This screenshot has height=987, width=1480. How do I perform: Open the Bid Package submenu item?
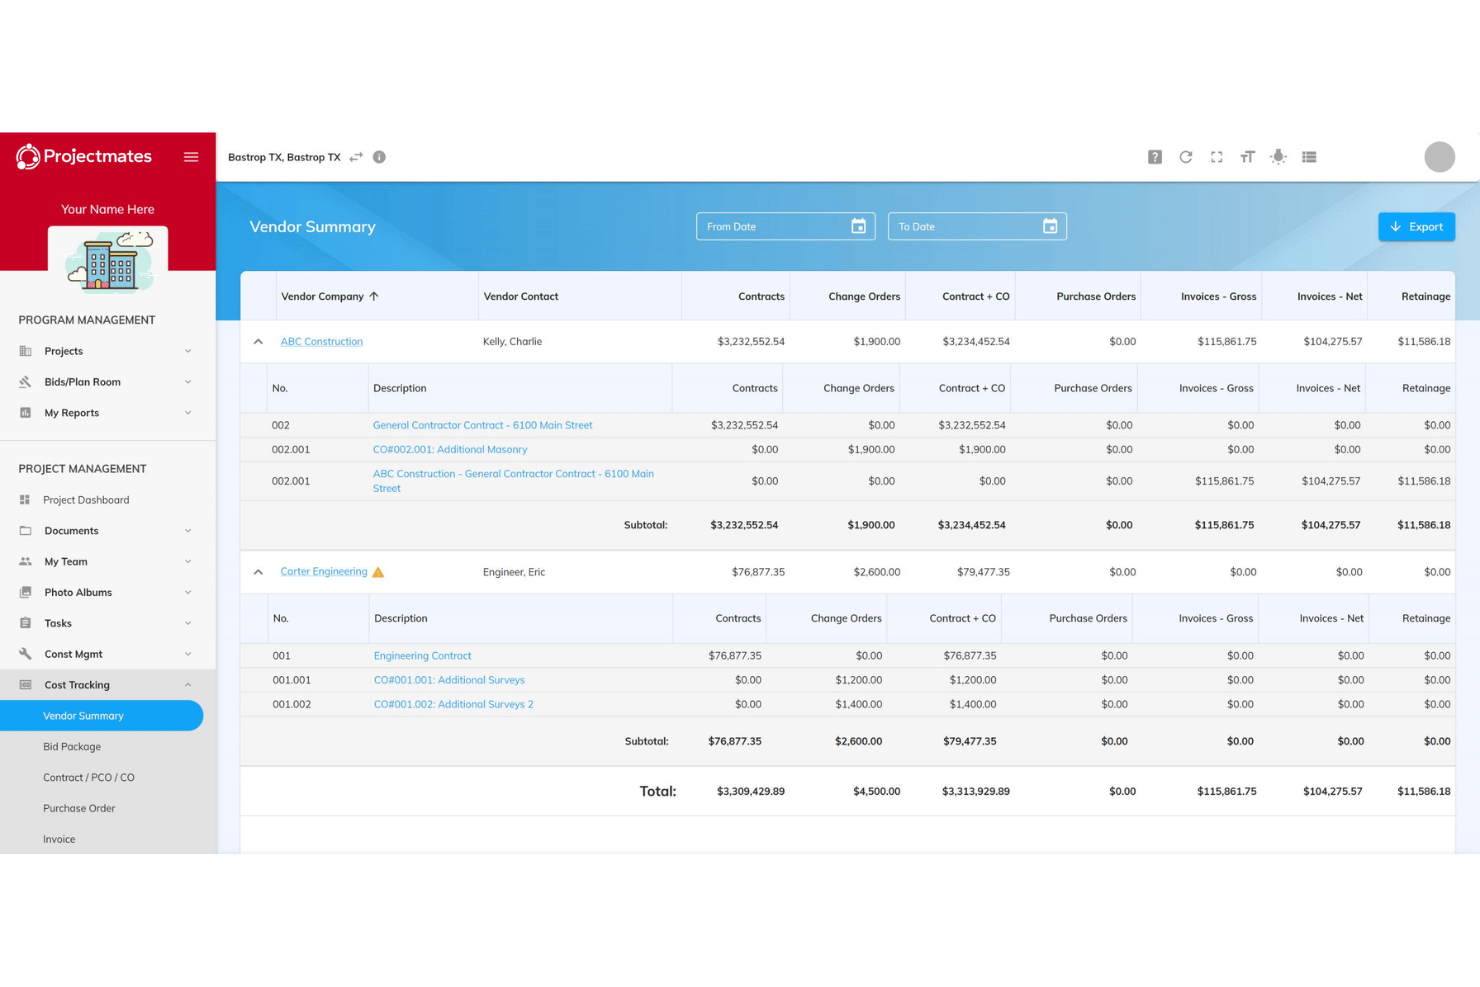[72, 747]
